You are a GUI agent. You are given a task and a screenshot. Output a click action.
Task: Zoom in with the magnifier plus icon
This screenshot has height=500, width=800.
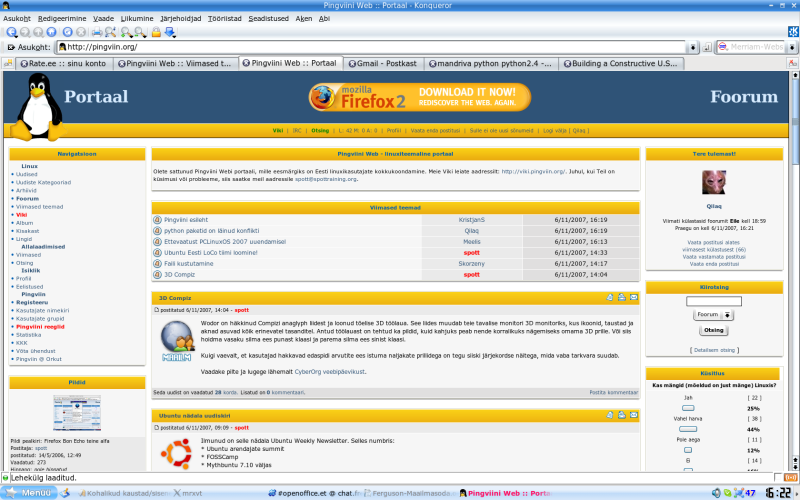coord(126,32)
